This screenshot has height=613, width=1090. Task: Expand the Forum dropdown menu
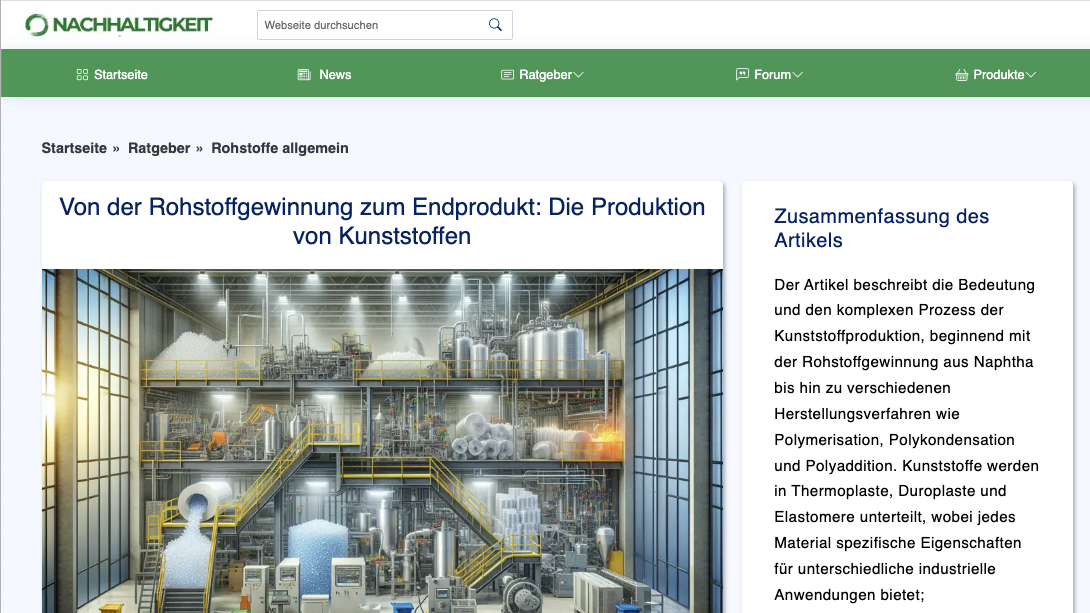797,74
